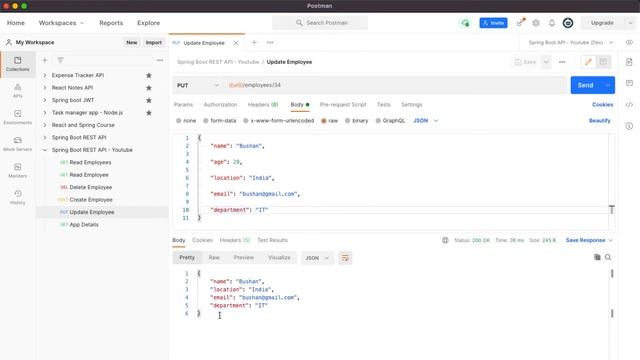Screen dimensions: 640x360
Task: Open the environment selector dropdown
Action: (x=570, y=42)
